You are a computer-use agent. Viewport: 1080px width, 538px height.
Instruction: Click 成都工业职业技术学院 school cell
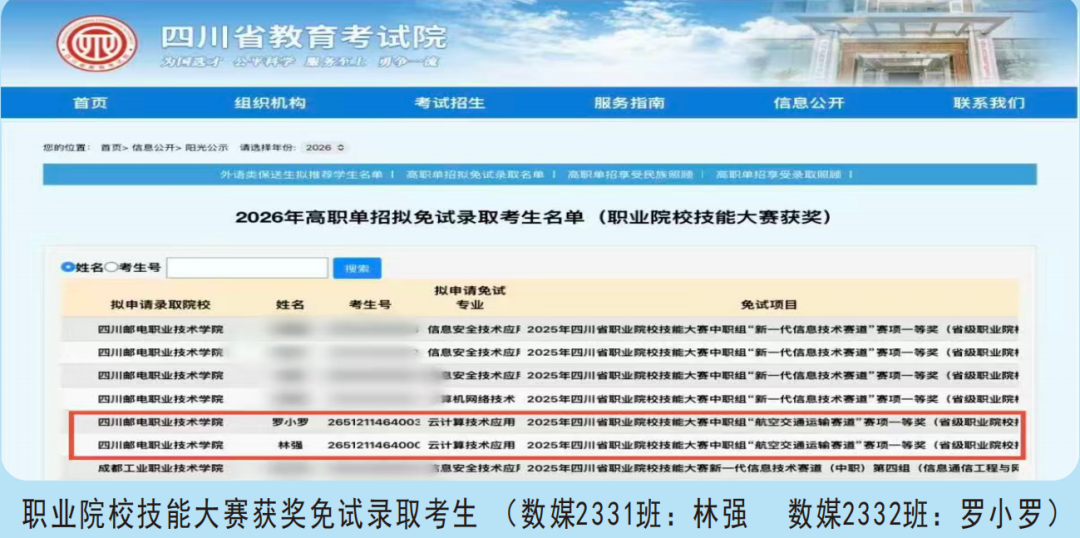pyautogui.click(x=160, y=469)
